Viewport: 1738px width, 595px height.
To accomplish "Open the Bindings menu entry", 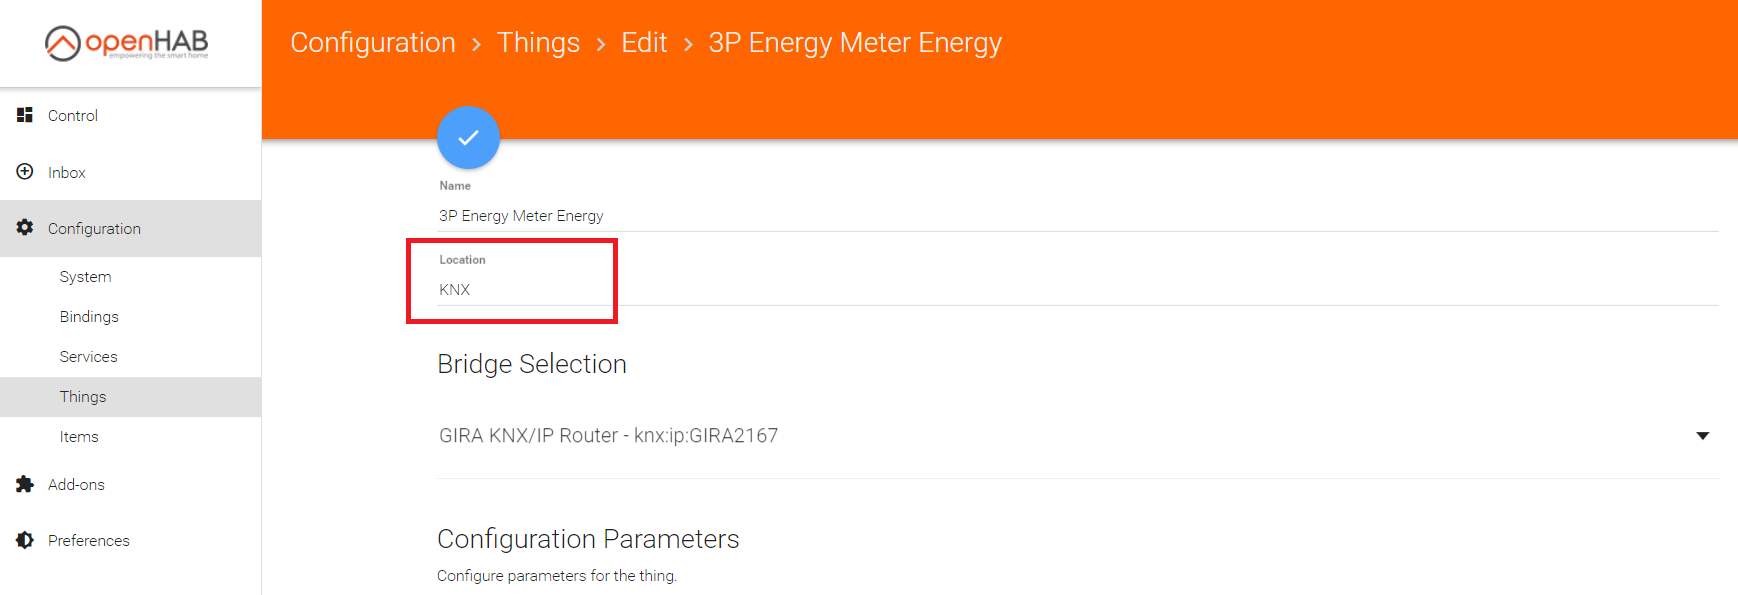I will 89,317.
